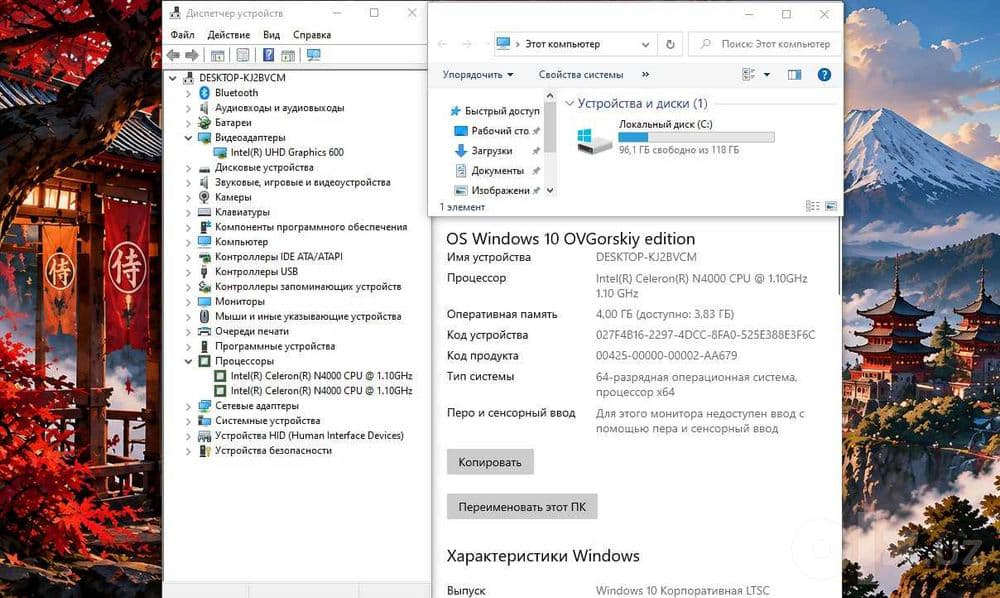The width and height of the screenshot is (1000, 598).
Task: Click the Forward arrow in Device Manager toolbar
Action: click(x=192, y=55)
